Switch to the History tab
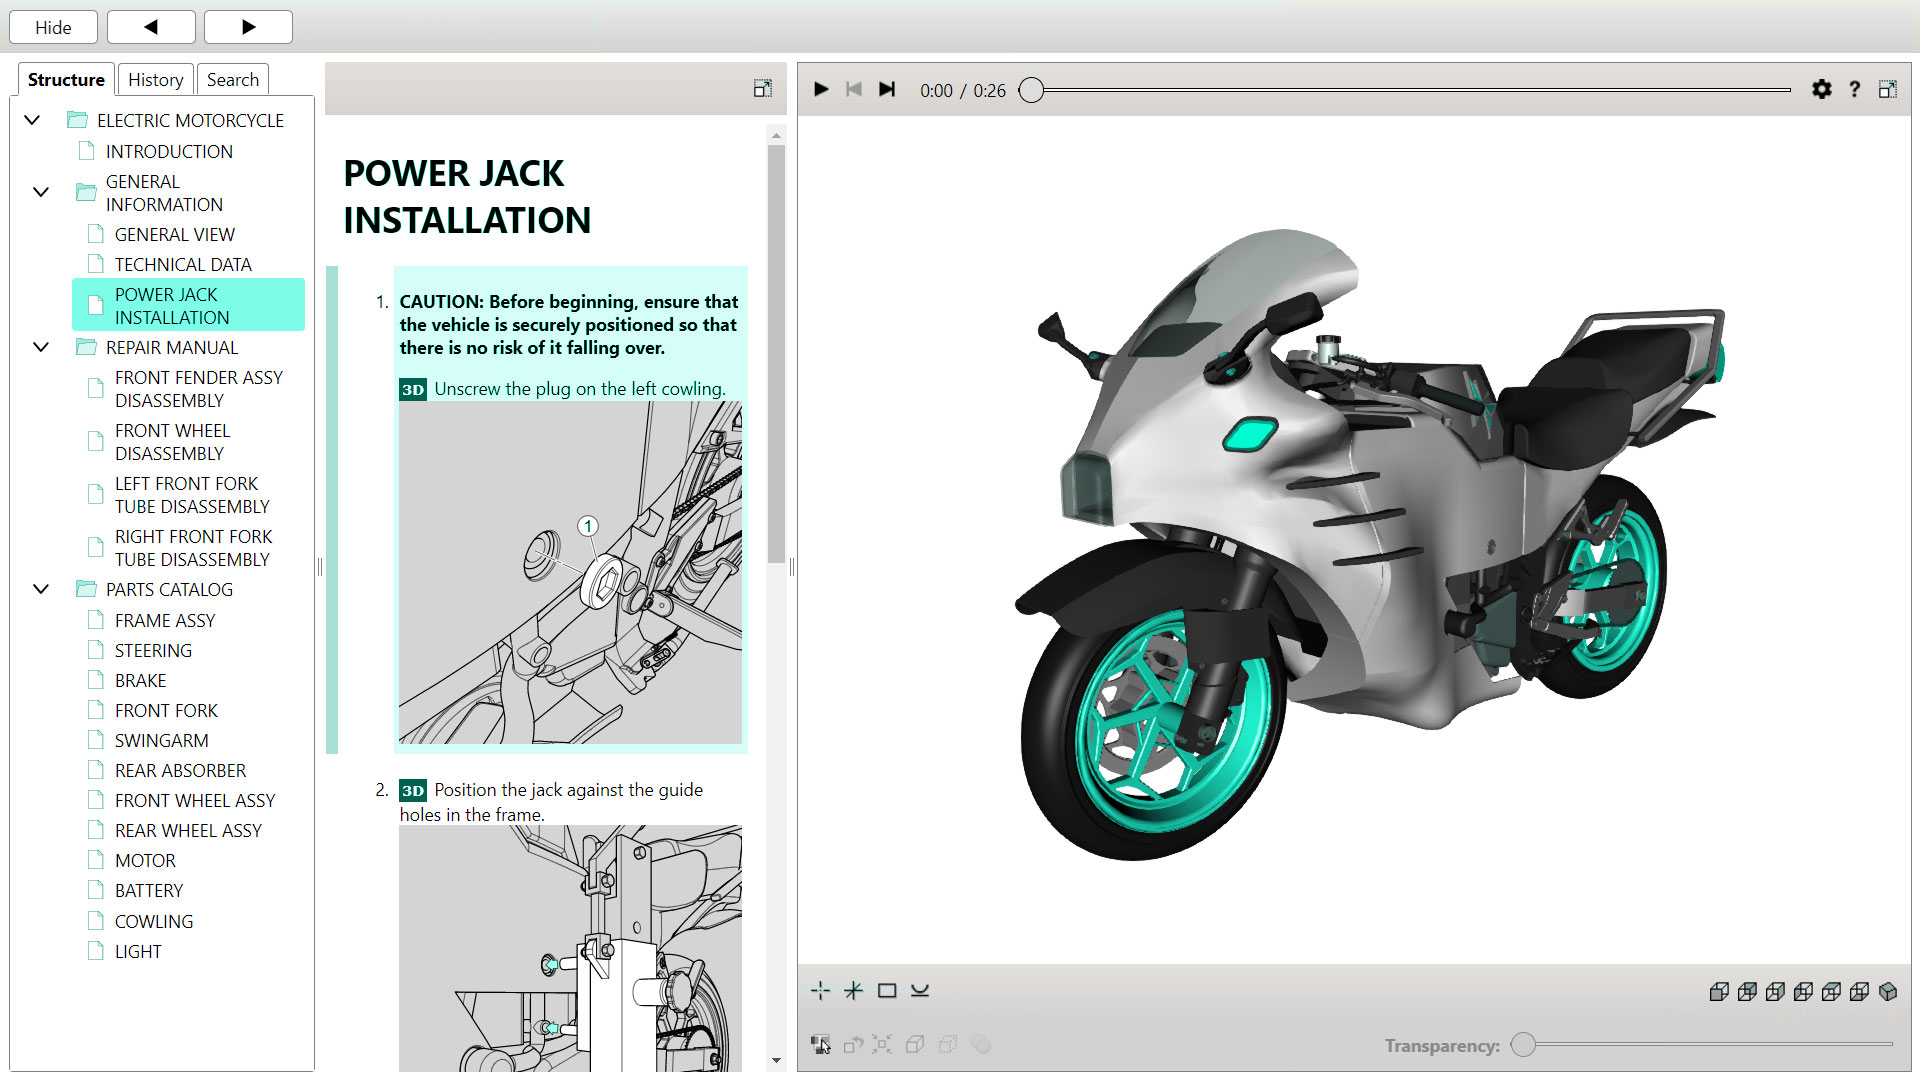 pyautogui.click(x=155, y=79)
